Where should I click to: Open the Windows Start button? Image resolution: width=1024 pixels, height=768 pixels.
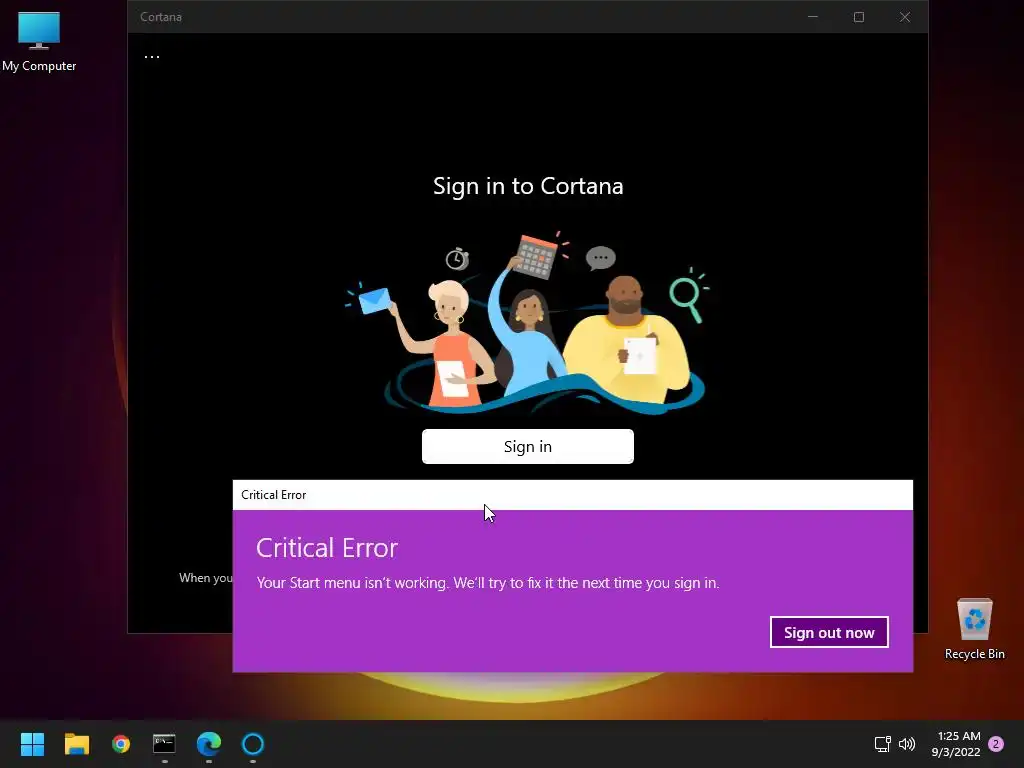[32, 744]
